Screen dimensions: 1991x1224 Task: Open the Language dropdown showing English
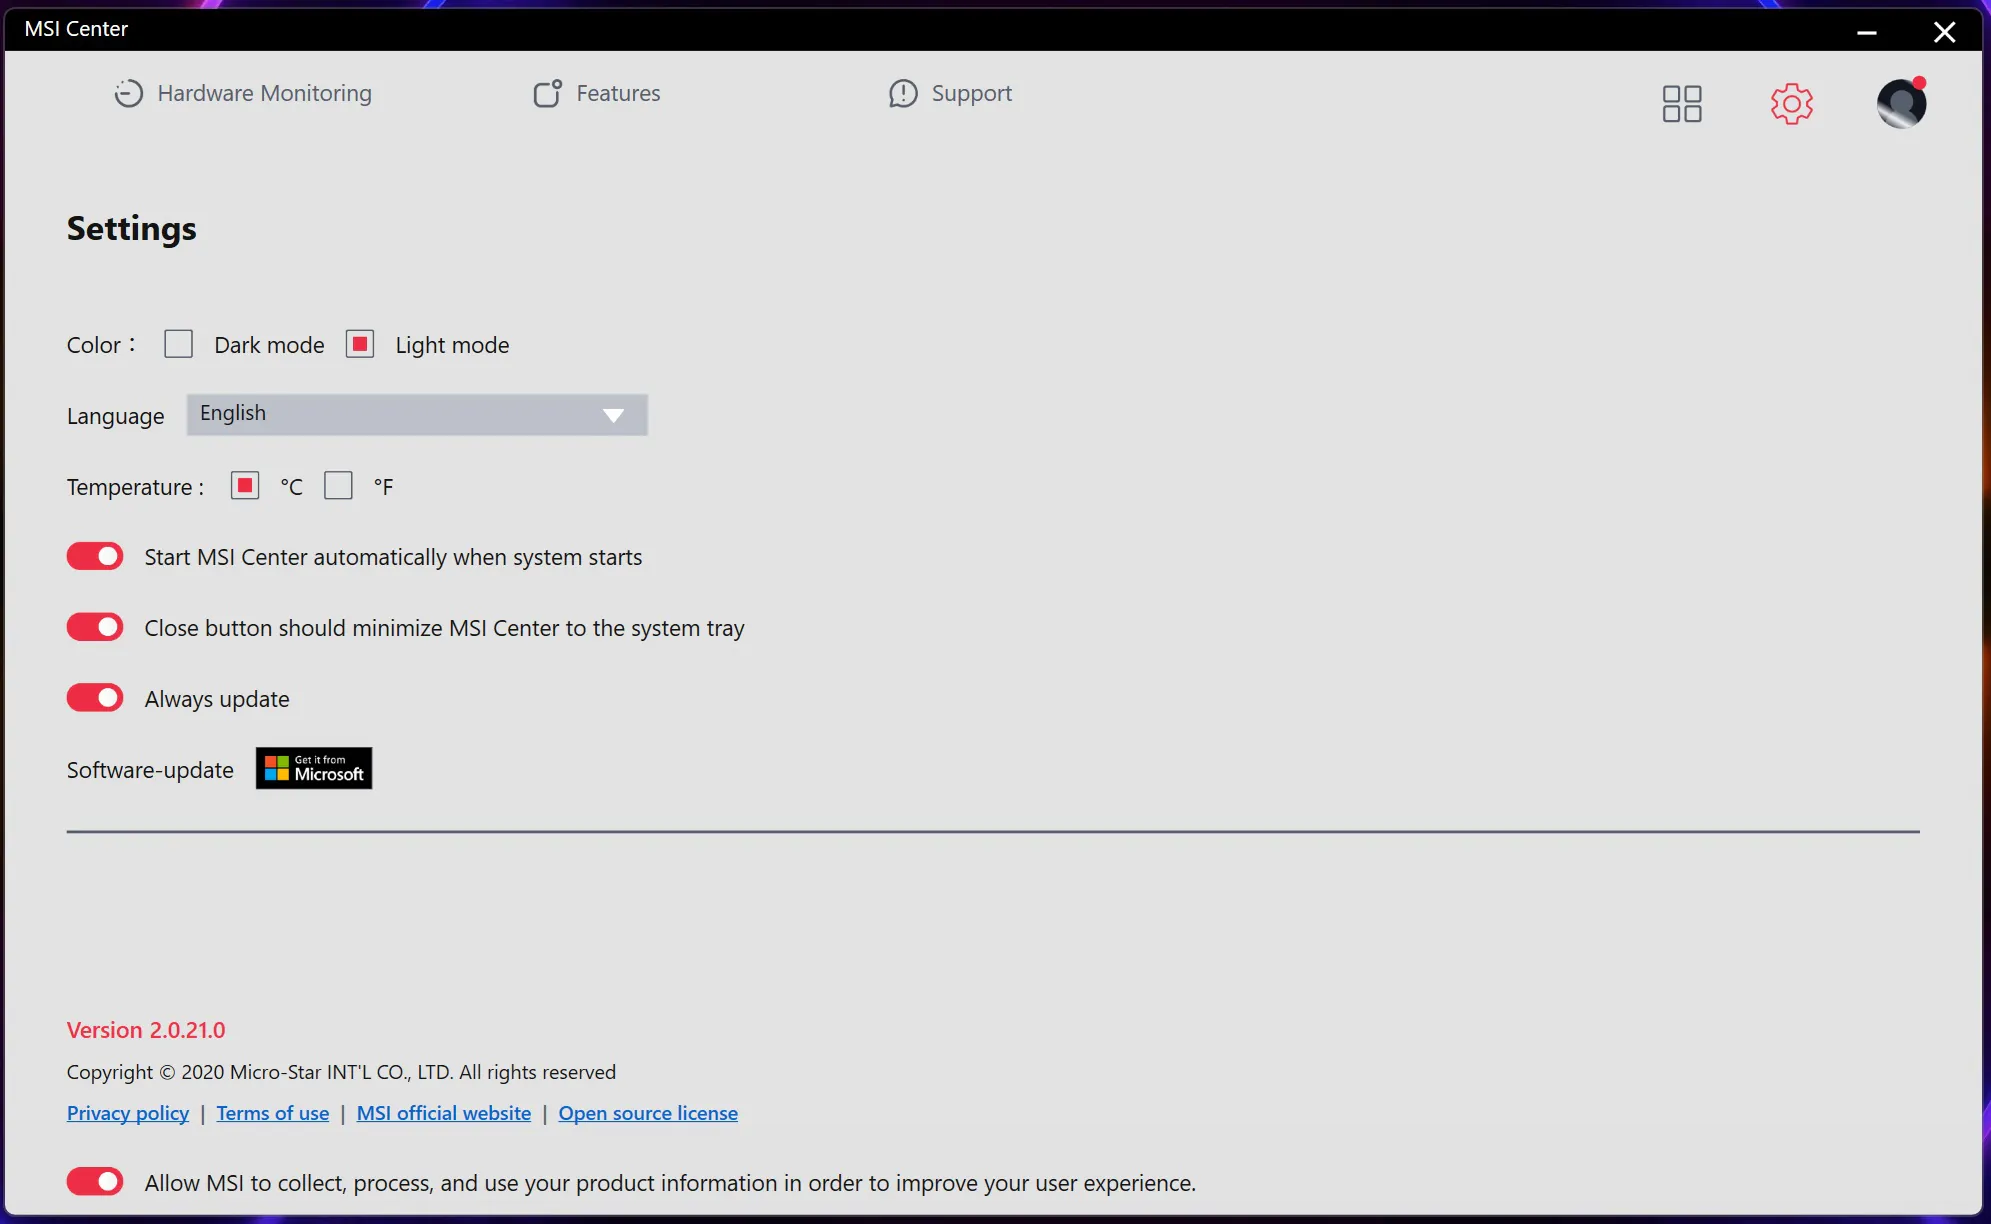point(417,414)
